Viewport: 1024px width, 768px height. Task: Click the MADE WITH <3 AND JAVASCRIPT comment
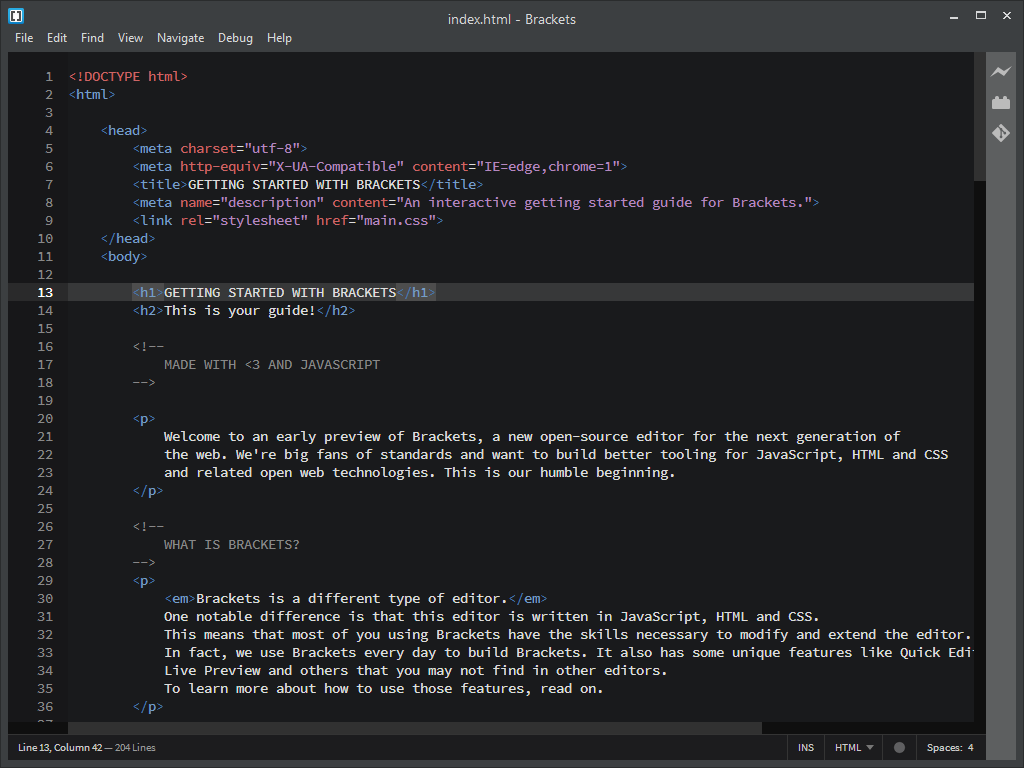click(x=272, y=364)
